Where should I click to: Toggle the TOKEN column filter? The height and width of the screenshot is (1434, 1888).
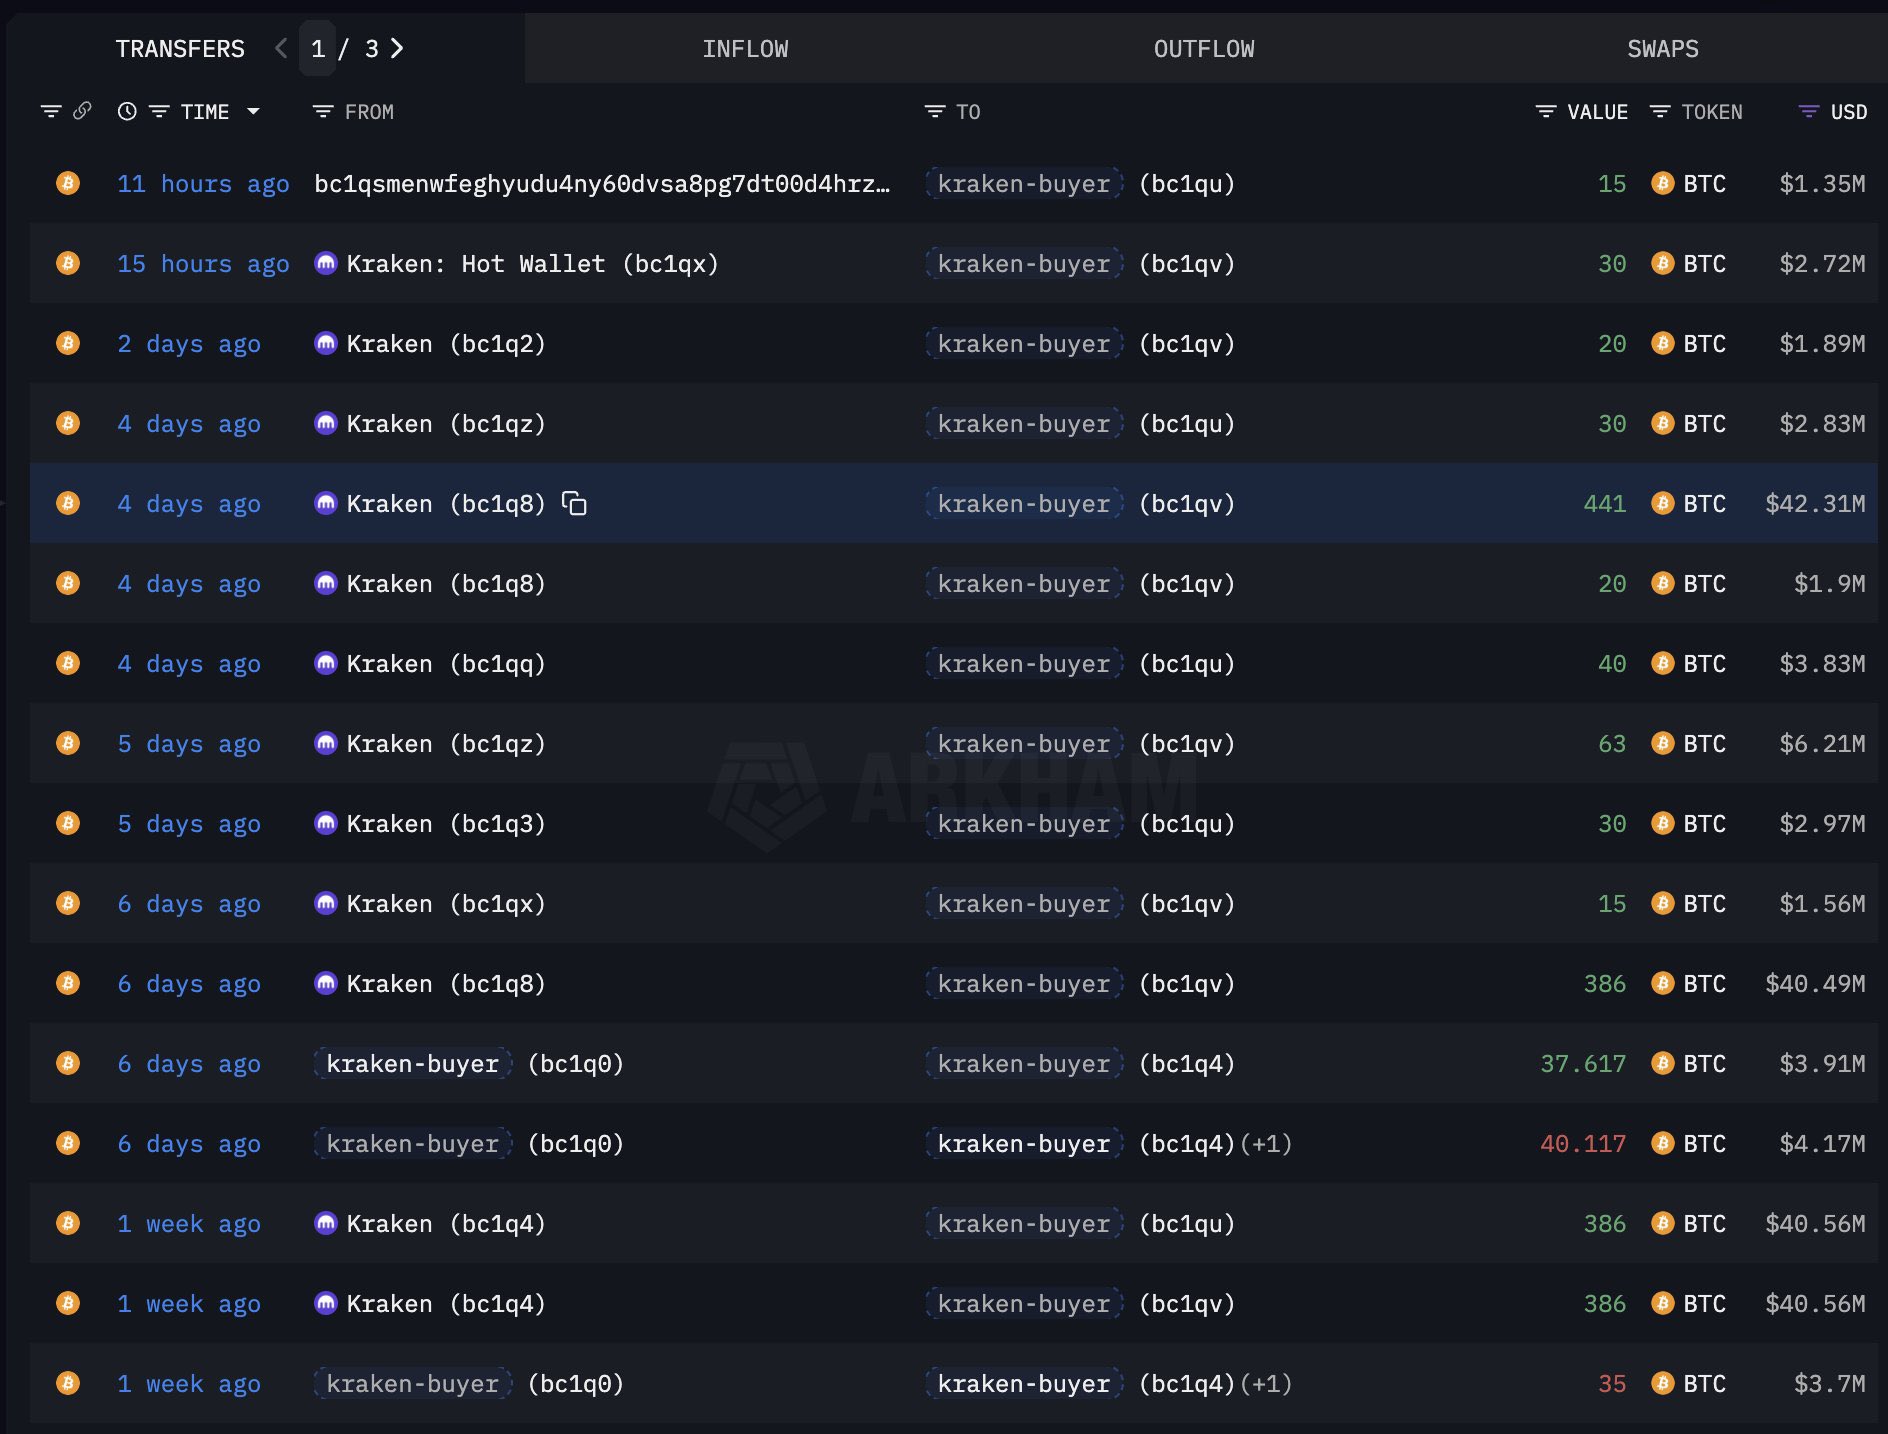click(1660, 112)
